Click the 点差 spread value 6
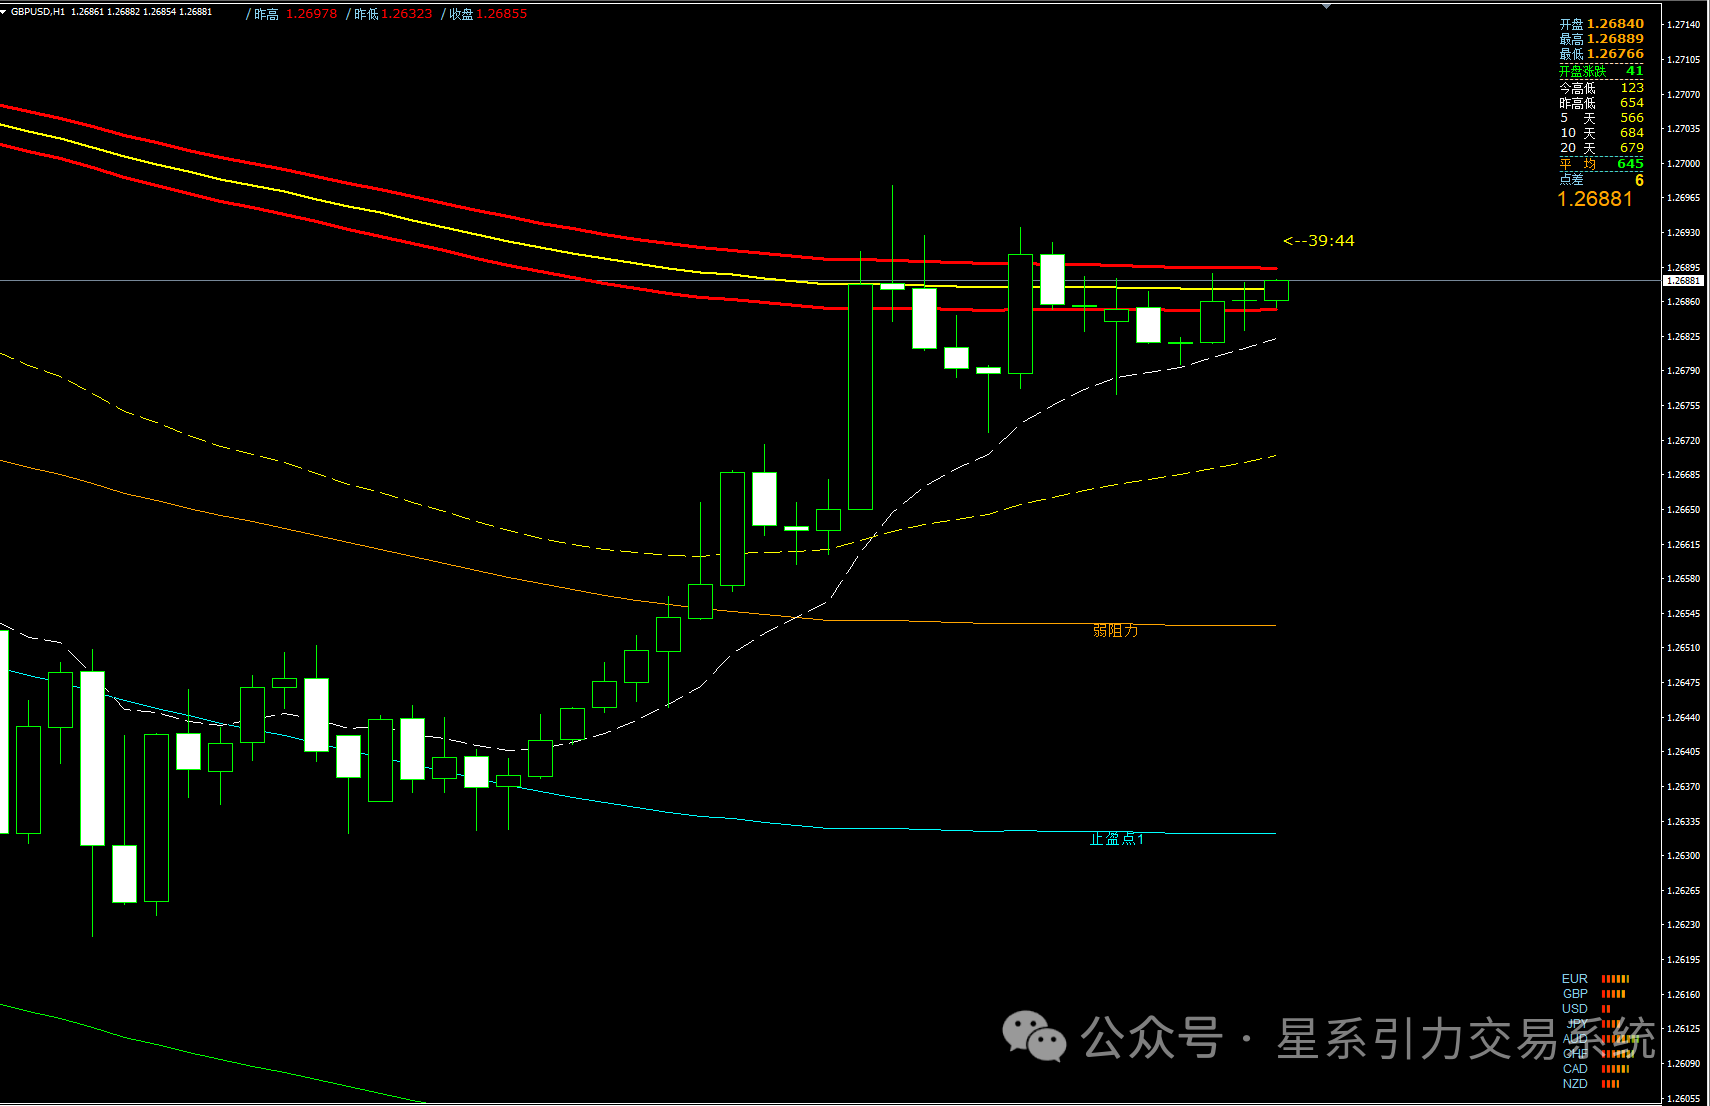1710x1106 pixels. [1639, 180]
